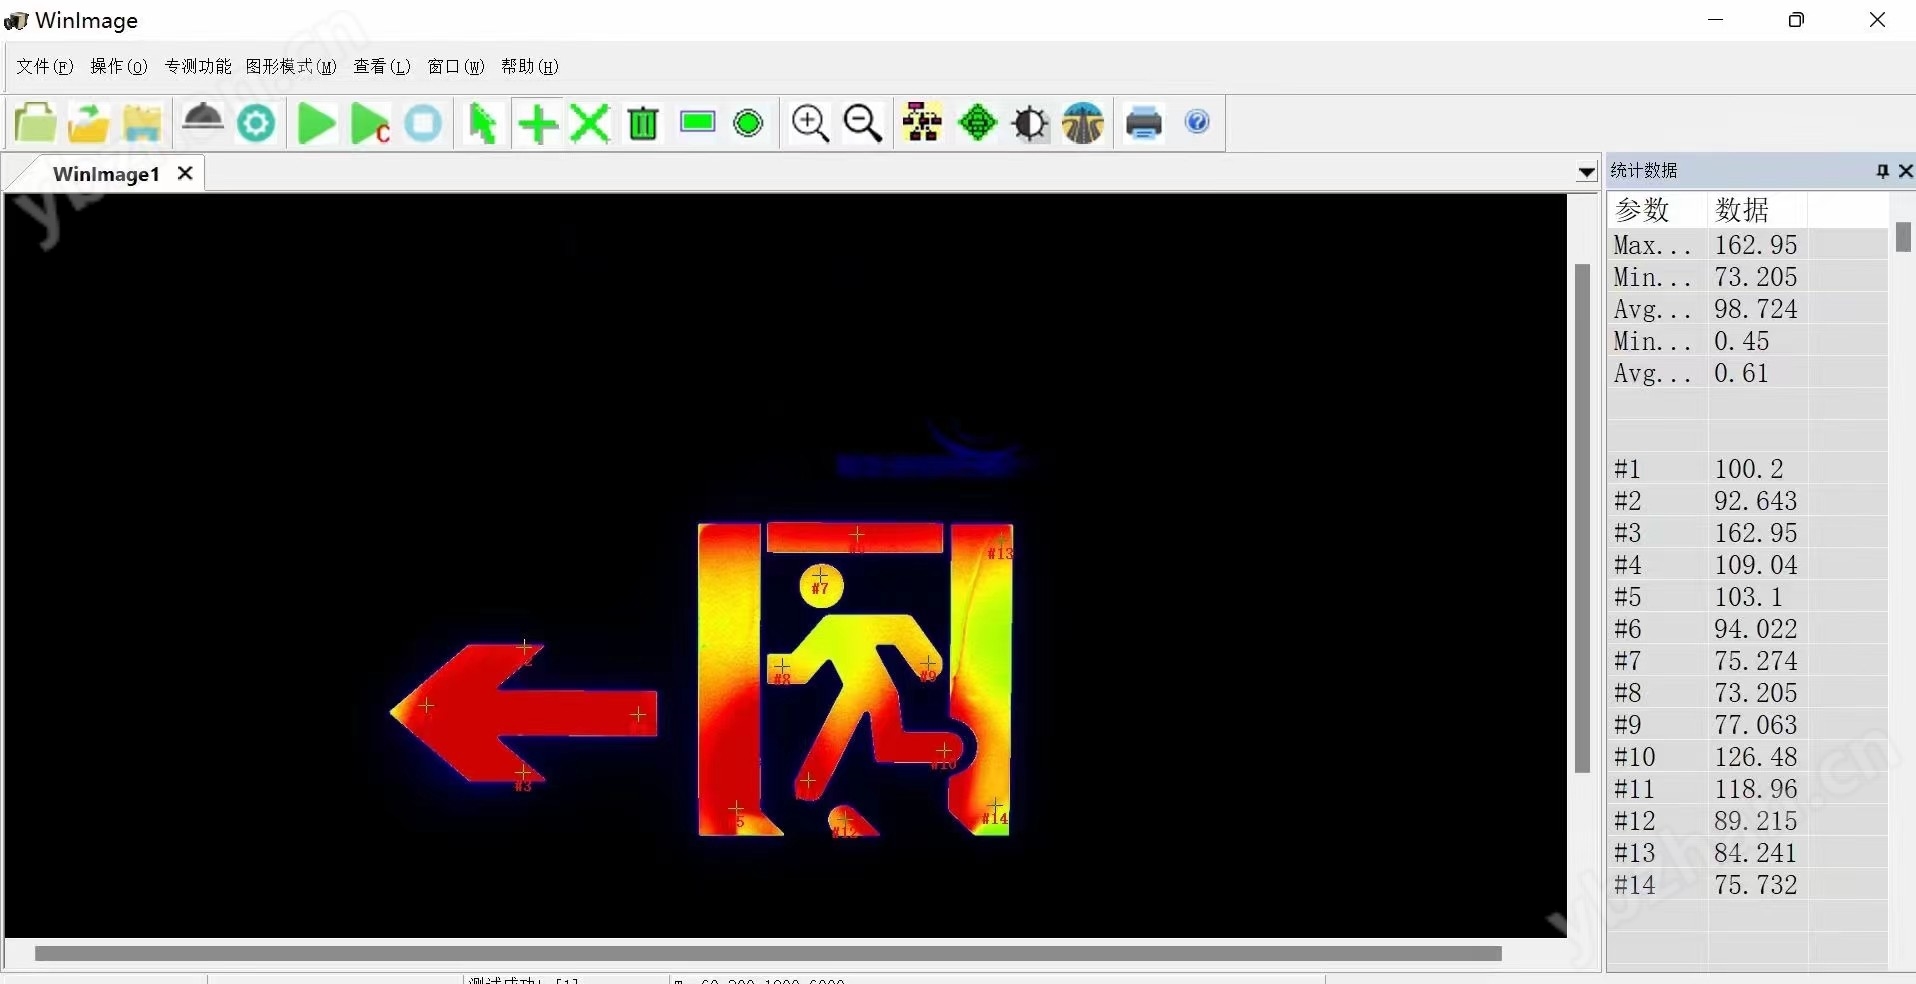The height and width of the screenshot is (984, 1916).
Task: Select the WinImage1 document tab
Action: [106, 174]
